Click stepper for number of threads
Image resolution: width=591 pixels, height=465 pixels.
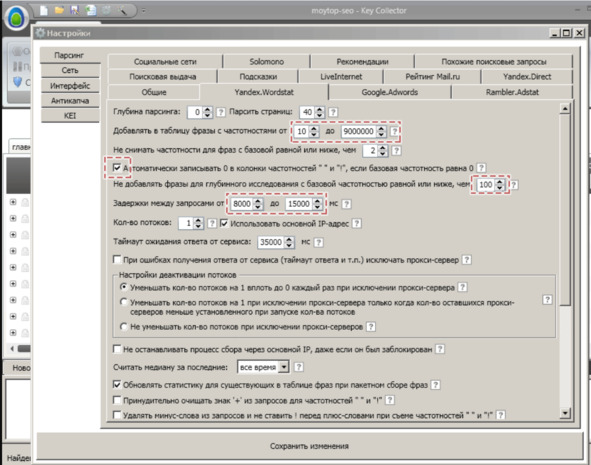199,223
